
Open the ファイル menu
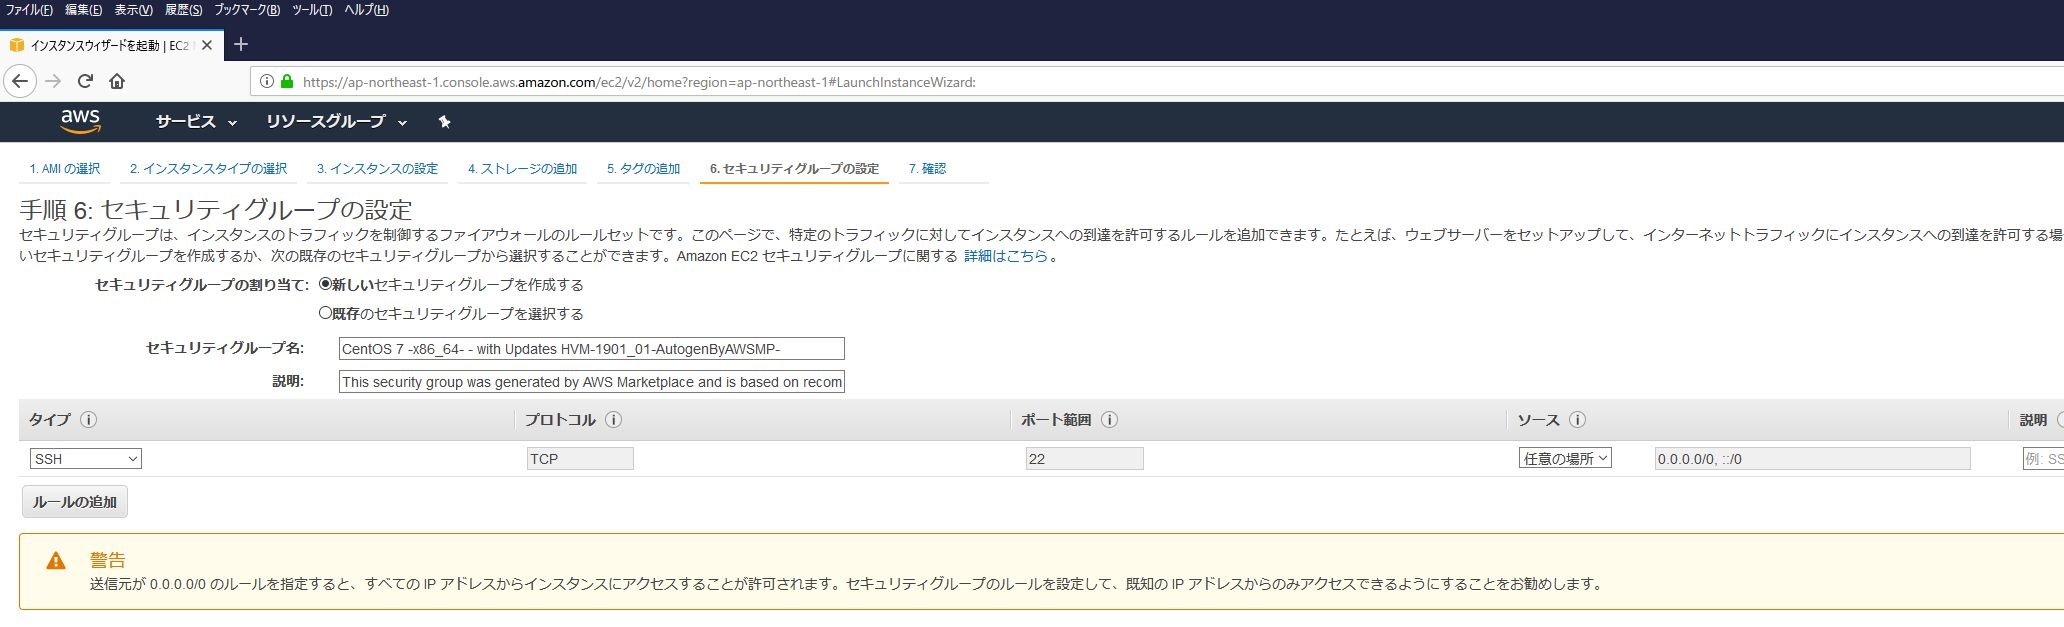pyautogui.click(x=29, y=10)
